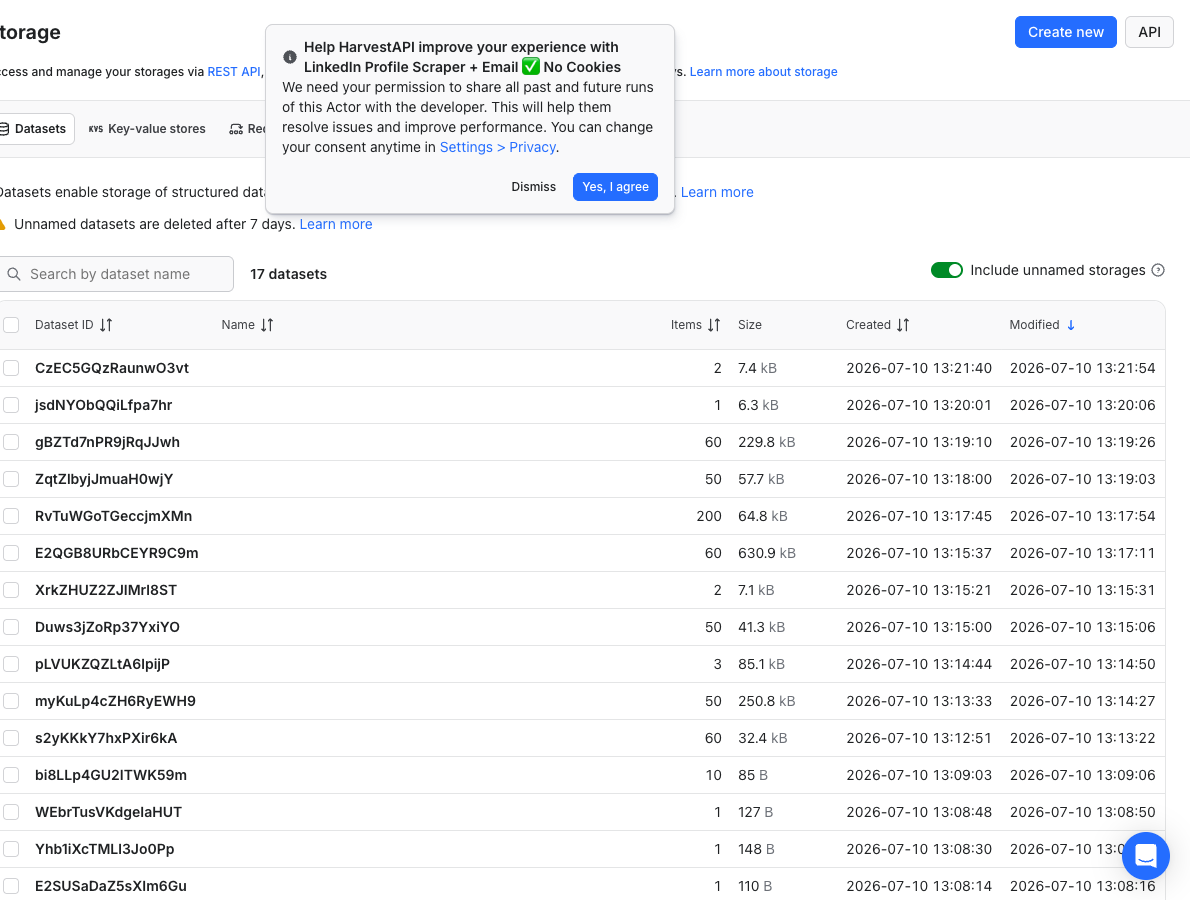This screenshot has height=900, width=1190.
Task: Tick the checkbox for RvTuWGoTGeccjmXMn
Action: (x=11, y=516)
